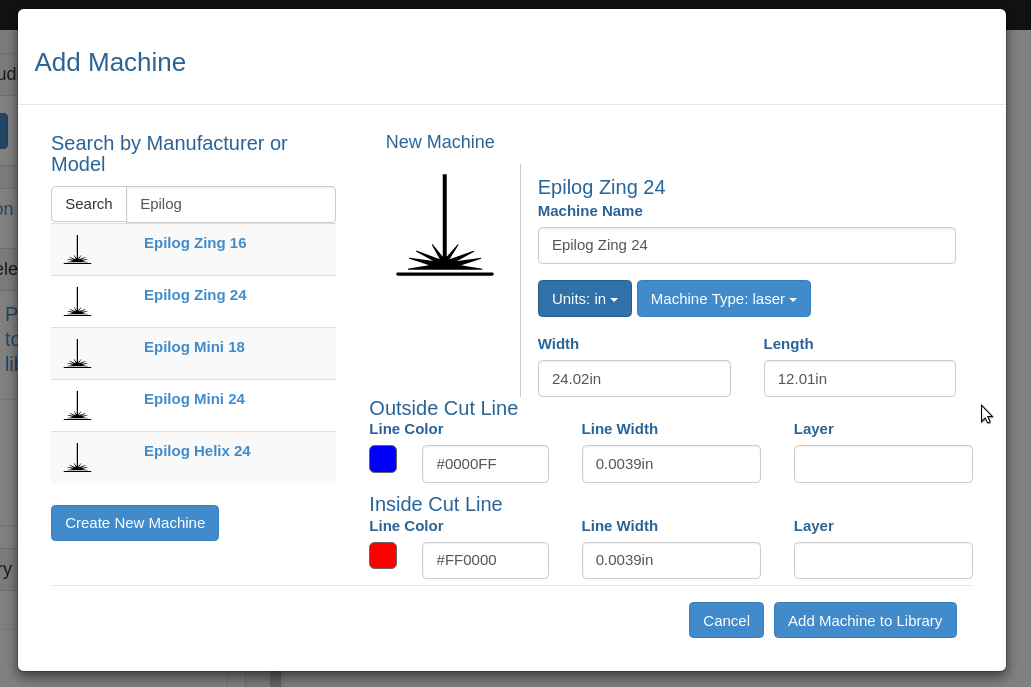Pick the Epilog Helix 24 machine
Image resolution: width=1031 pixels, height=687 pixels.
pos(197,451)
